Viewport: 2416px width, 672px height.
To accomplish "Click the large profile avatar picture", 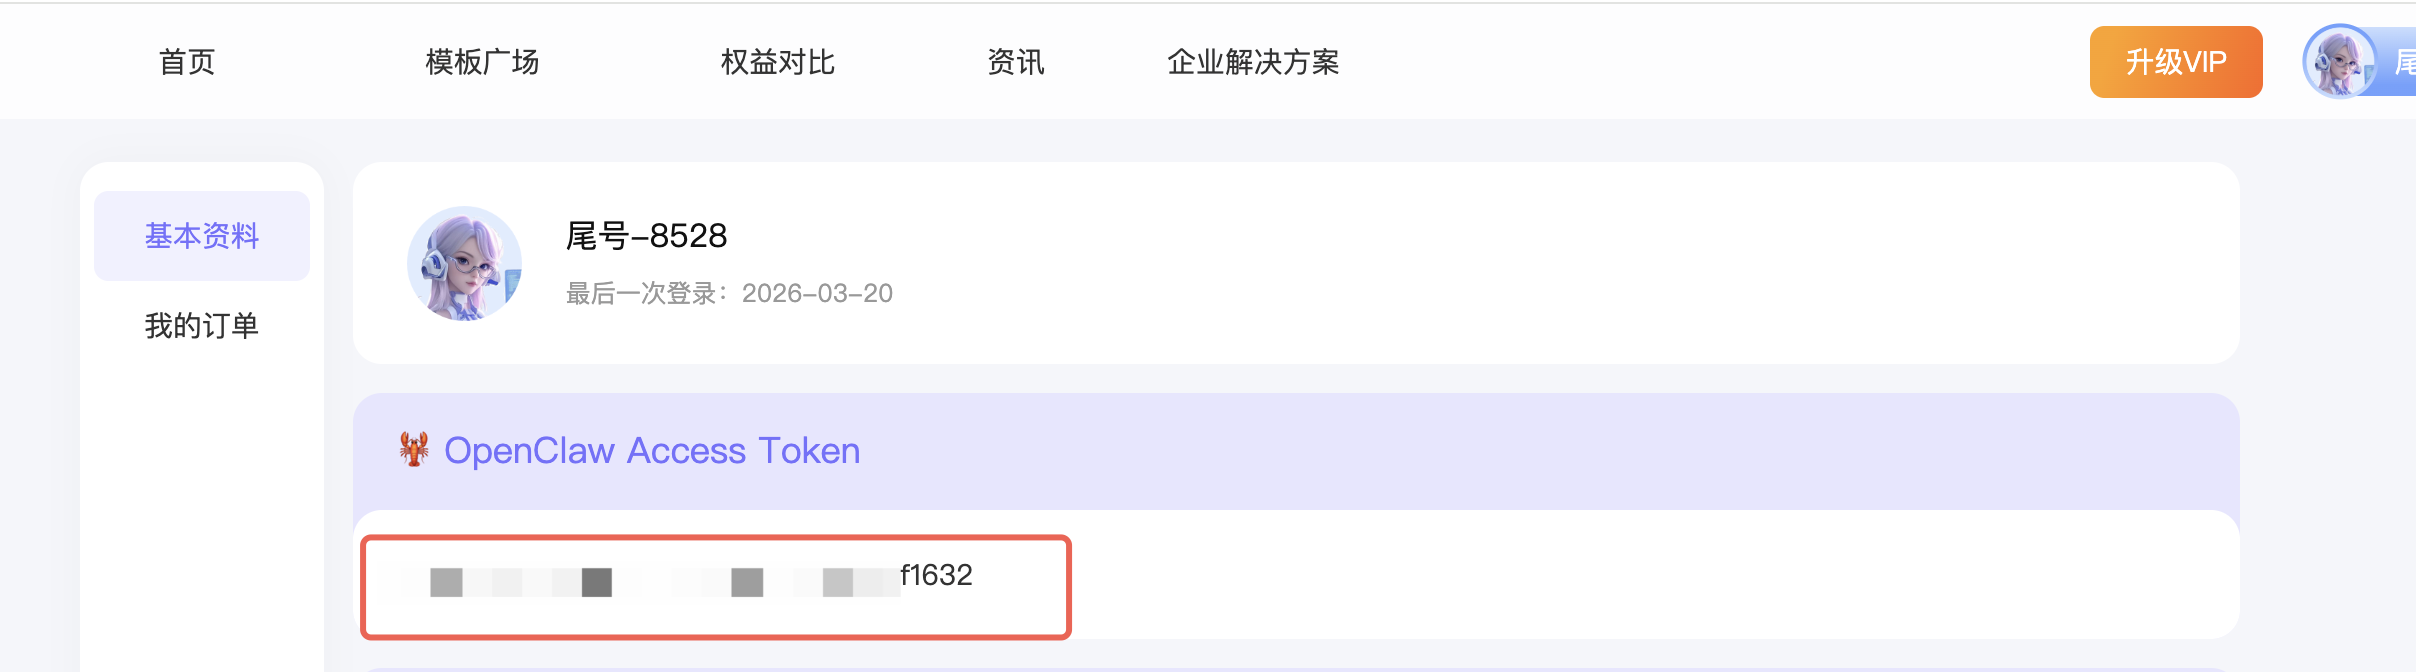I will pyautogui.click(x=464, y=264).
